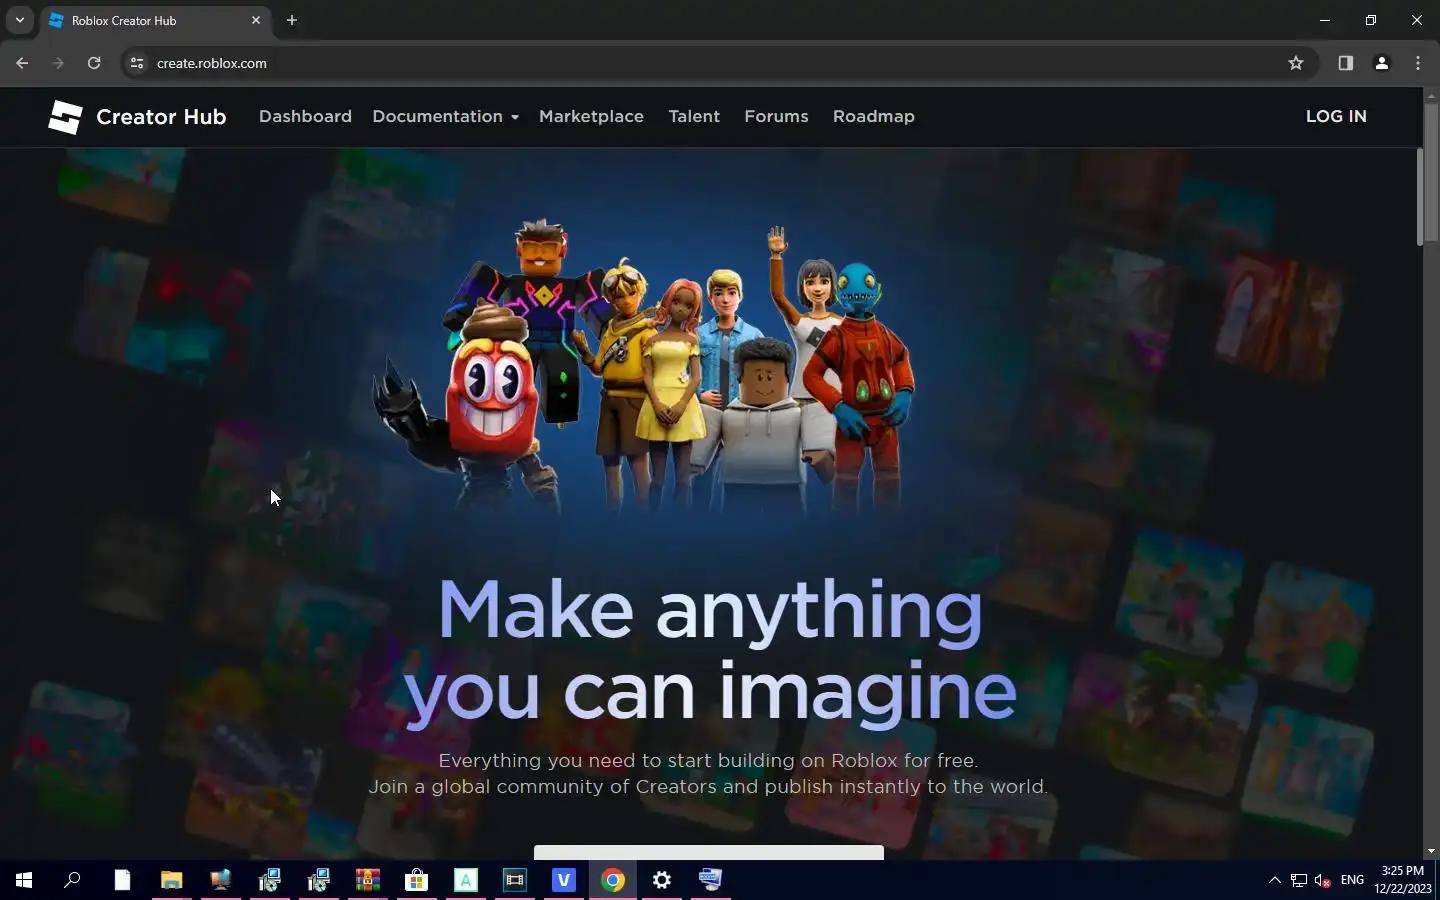The height and width of the screenshot is (900, 1440).
Task: Visit the Forums nav item
Action: point(776,116)
